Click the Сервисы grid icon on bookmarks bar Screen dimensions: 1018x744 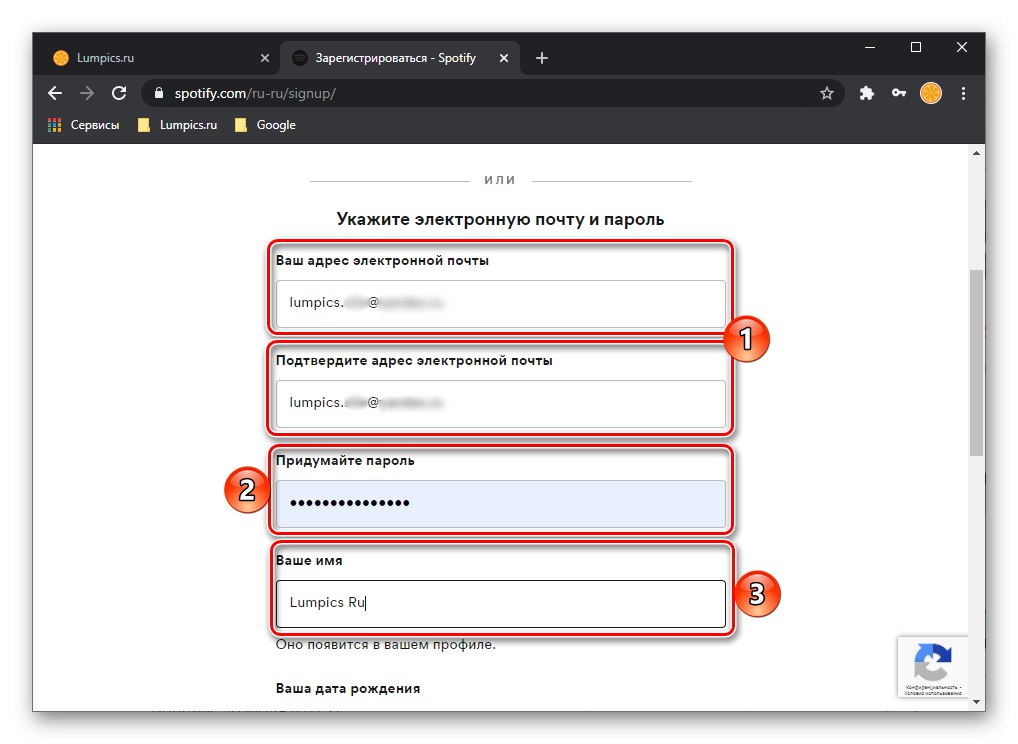tap(53, 124)
